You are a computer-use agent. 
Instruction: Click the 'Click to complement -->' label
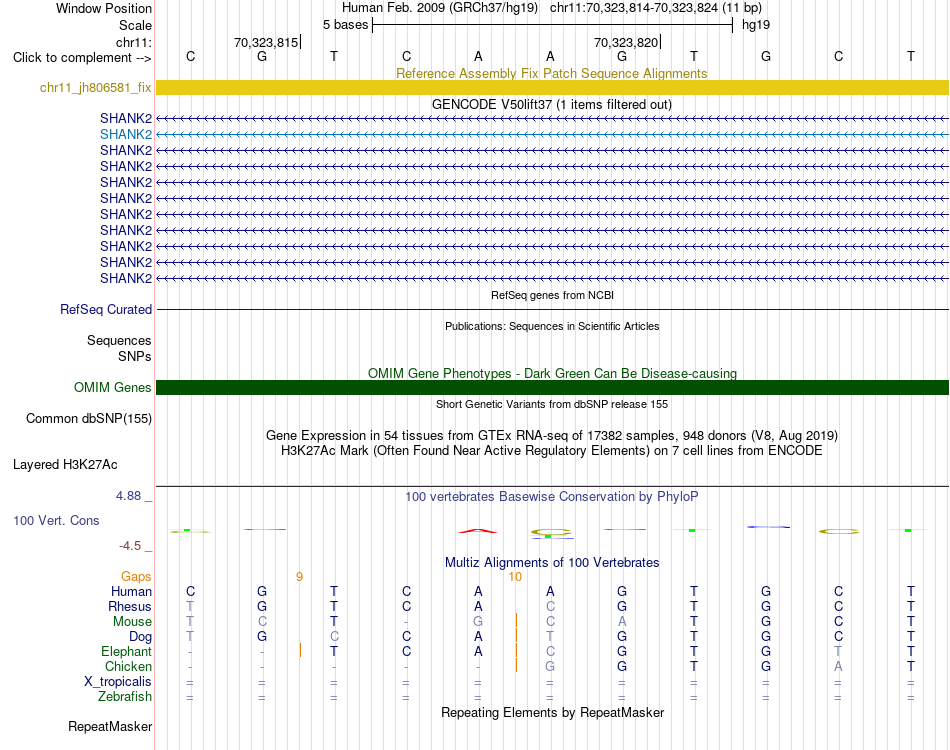click(82, 58)
